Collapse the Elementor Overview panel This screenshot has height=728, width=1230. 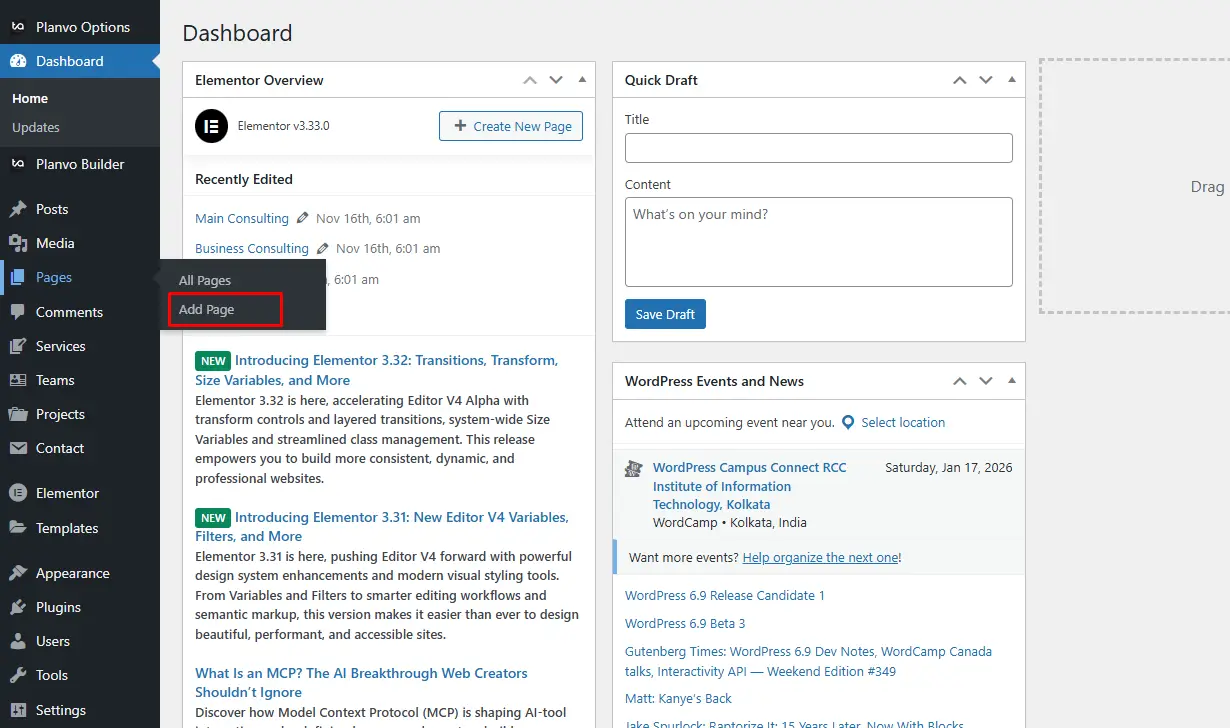pos(582,80)
